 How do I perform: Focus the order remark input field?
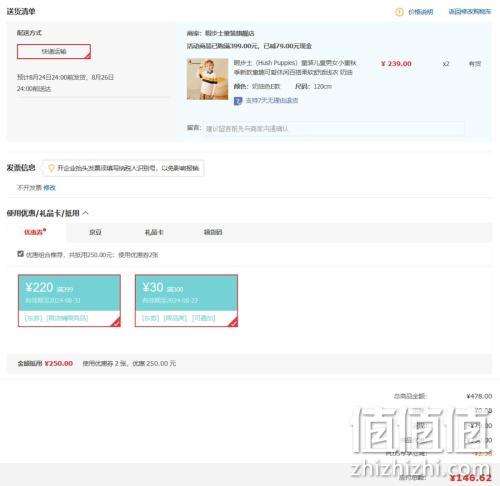pos(334,129)
